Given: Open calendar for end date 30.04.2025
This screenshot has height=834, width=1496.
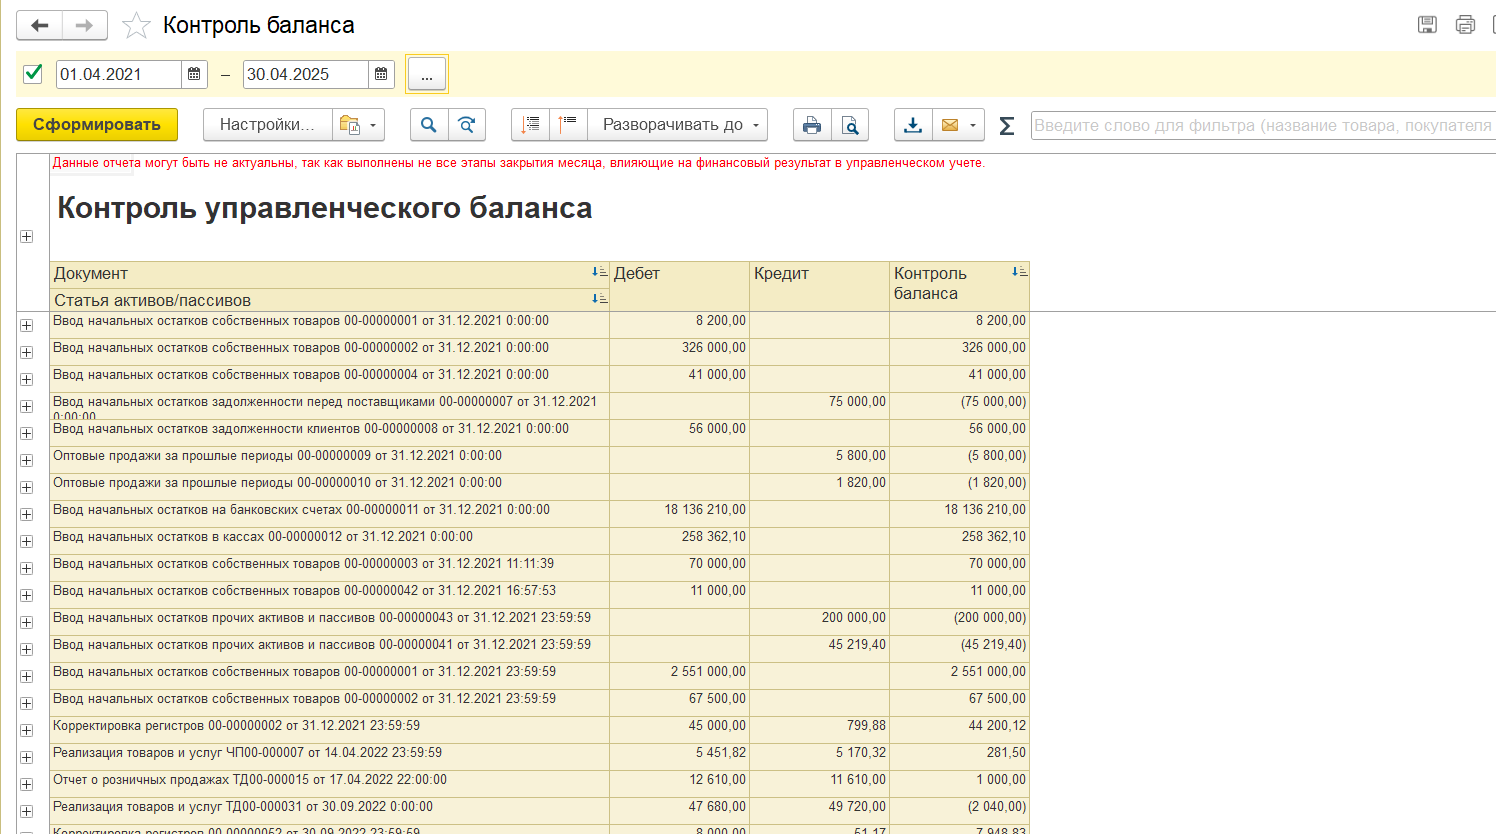Looking at the screenshot, I should point(381,74).
